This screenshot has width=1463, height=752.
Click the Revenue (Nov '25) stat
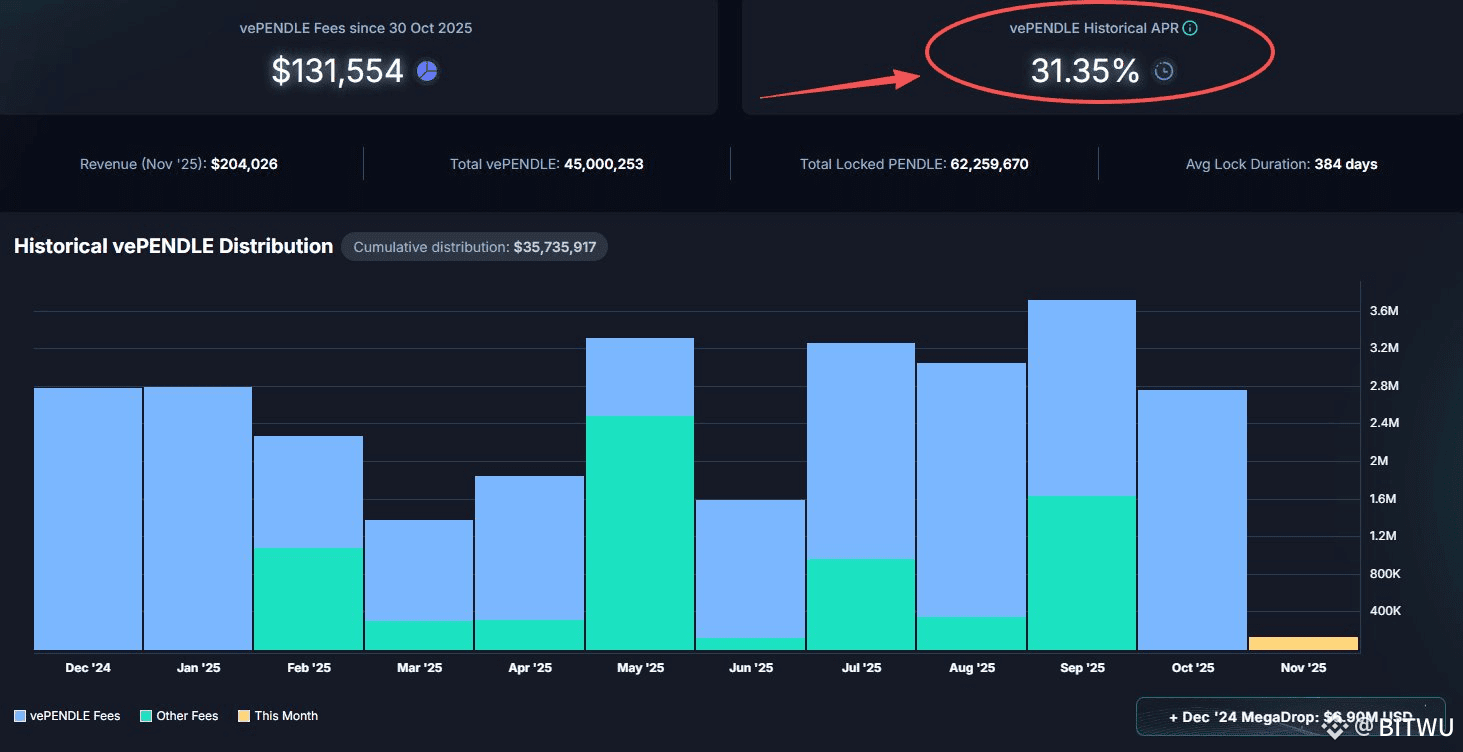click(x=179, y=164)
